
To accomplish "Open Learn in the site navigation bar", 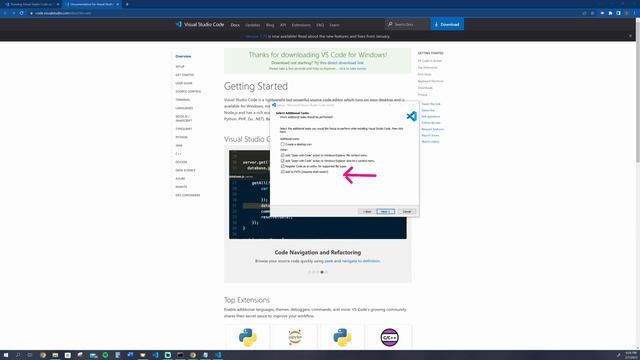I will pos(334,25).
